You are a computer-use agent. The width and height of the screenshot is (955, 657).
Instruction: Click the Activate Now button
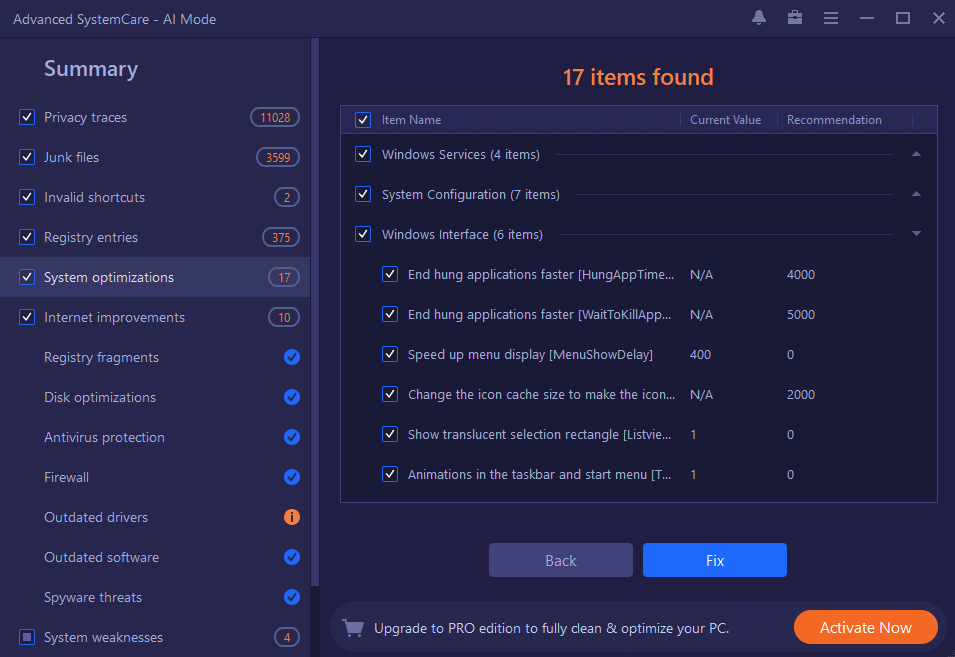[865, 628]
